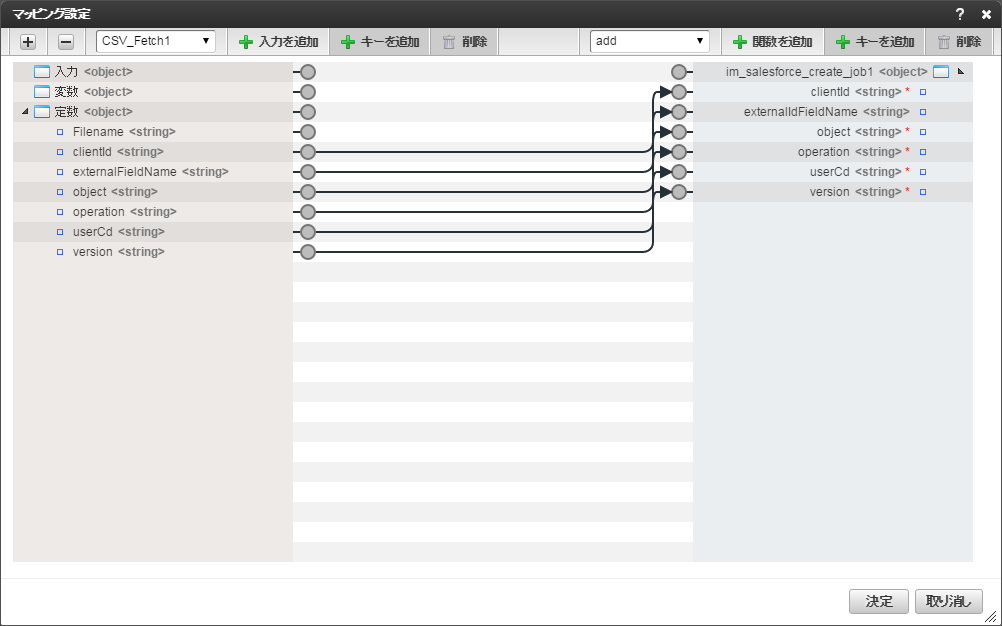Click externalFieldName output connector node
This screenshot has height=626, width=1002.
coord(308,172)
